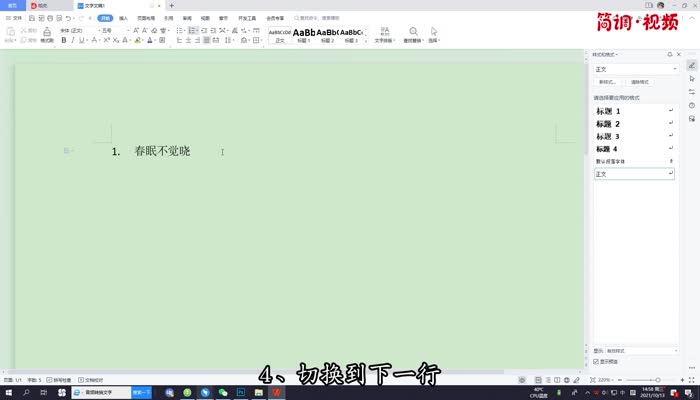Viewport: 700px width, 400px height.
Task: Click the Print icon in quick access
Action: click(50, 18)
